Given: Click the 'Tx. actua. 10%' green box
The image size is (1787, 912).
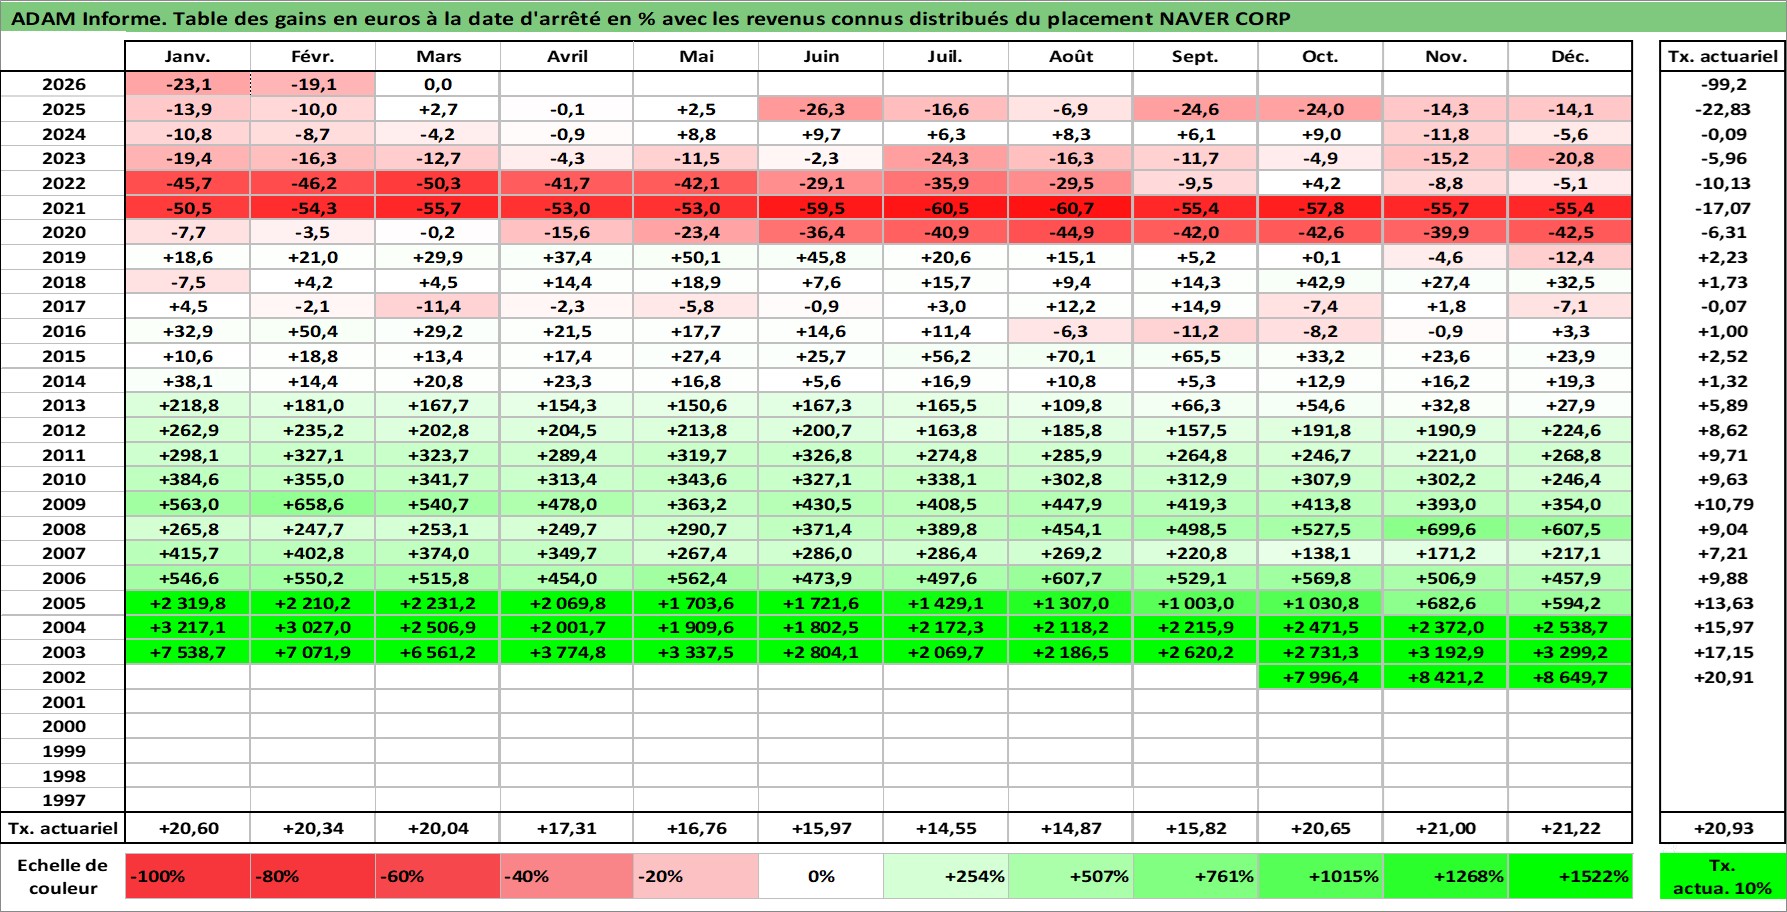Looking at the screenshot, I should click(1722, 876).
